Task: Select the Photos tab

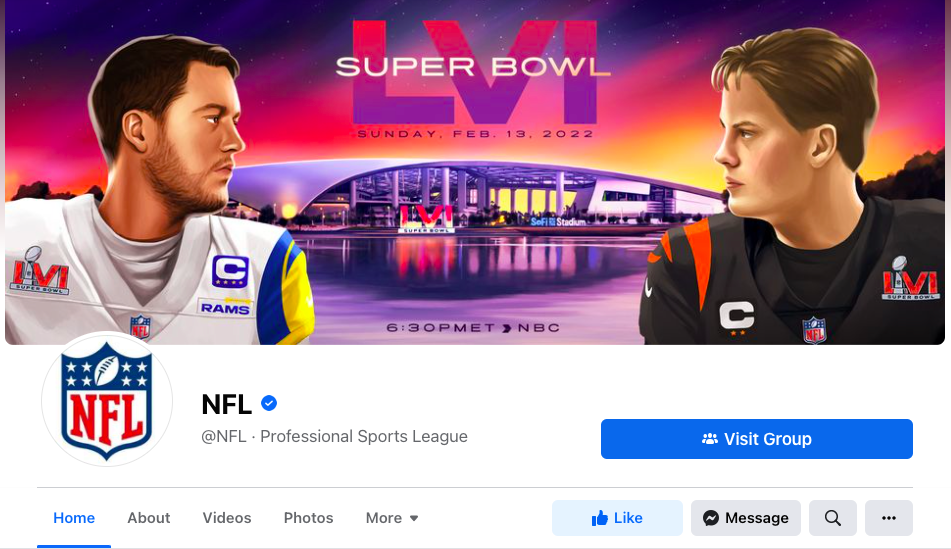Action: coord(308,518)
